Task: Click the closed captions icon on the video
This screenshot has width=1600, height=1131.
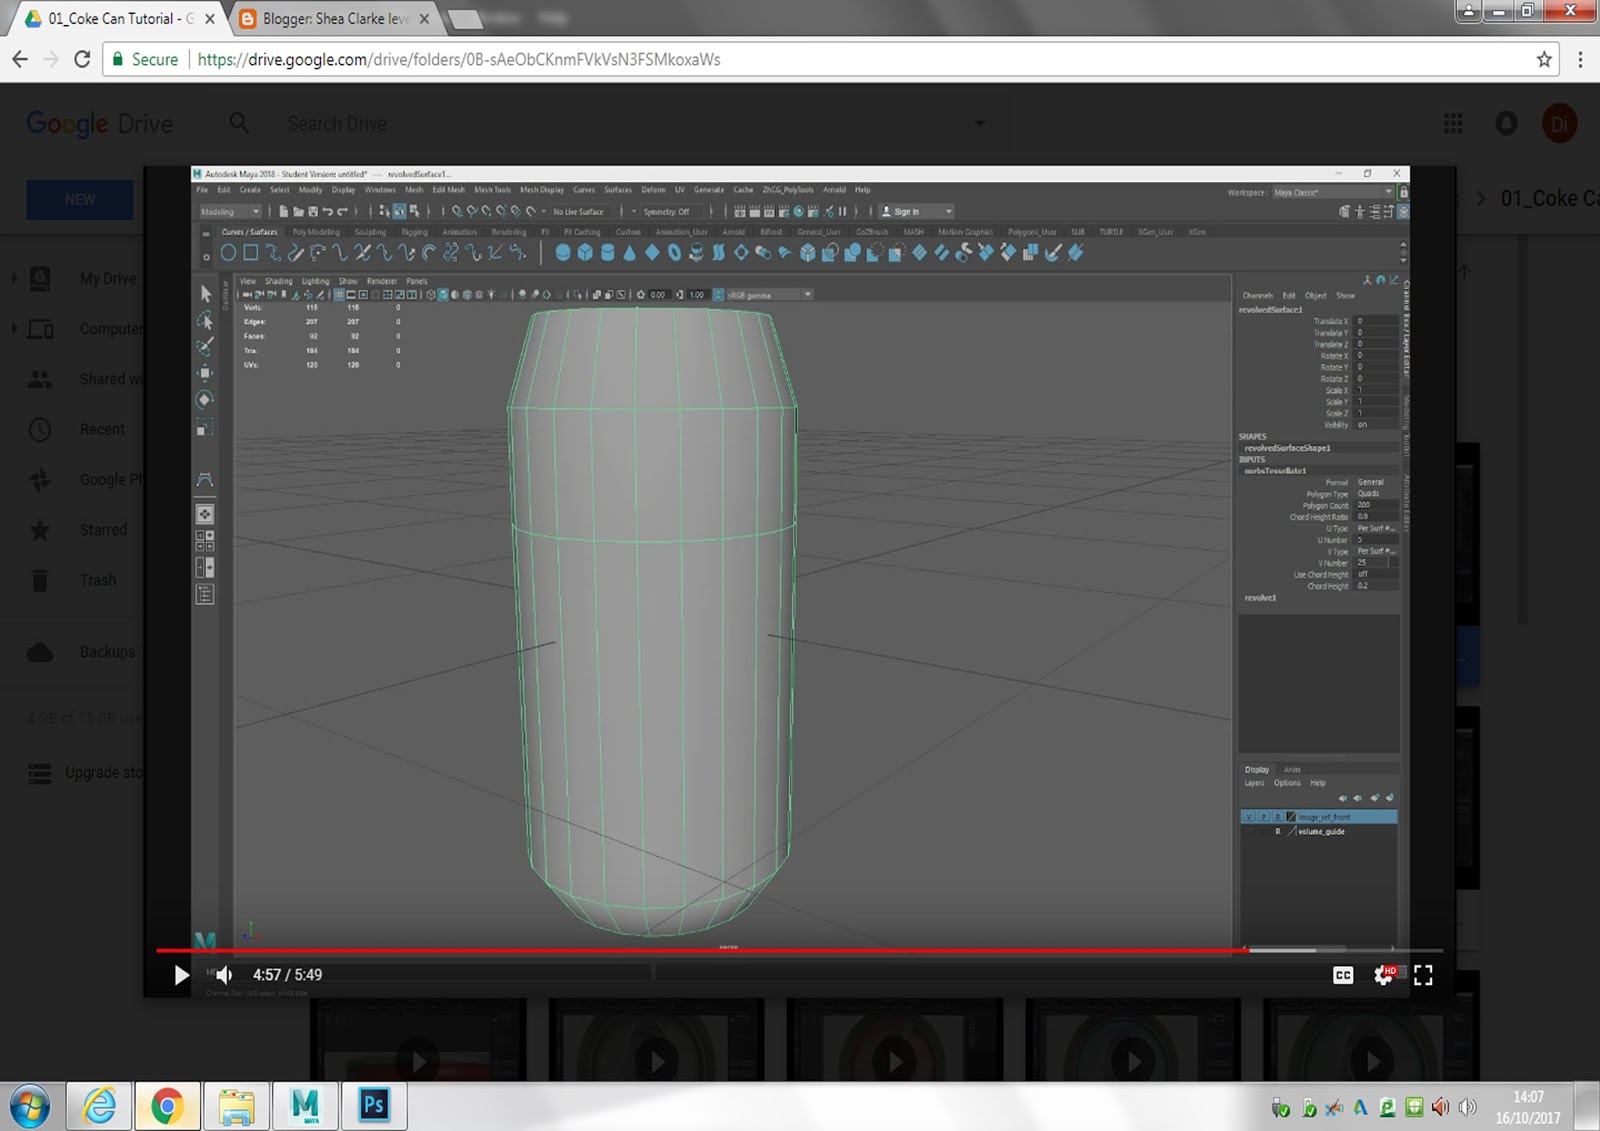Action: [1343, 975]
